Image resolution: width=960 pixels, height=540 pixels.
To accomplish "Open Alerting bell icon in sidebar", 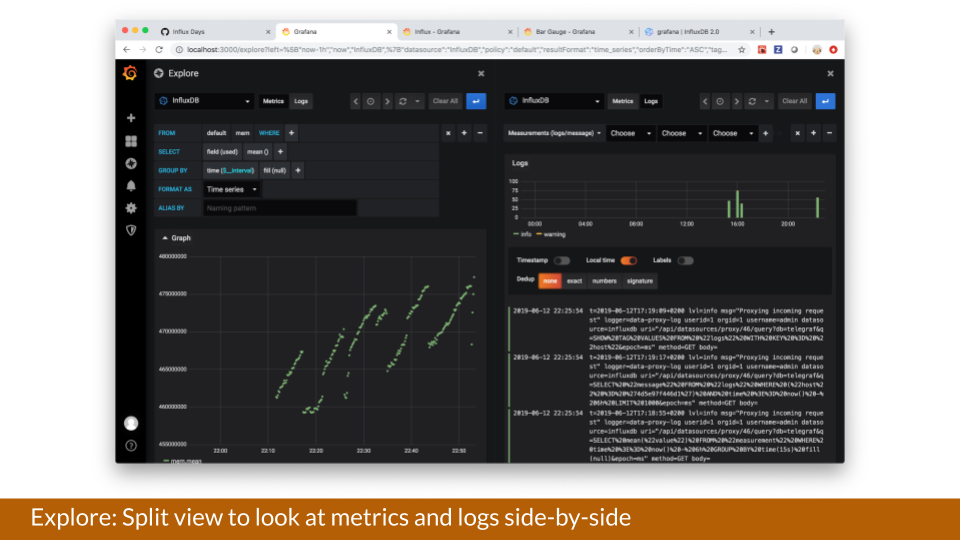I will click(130, 186).
